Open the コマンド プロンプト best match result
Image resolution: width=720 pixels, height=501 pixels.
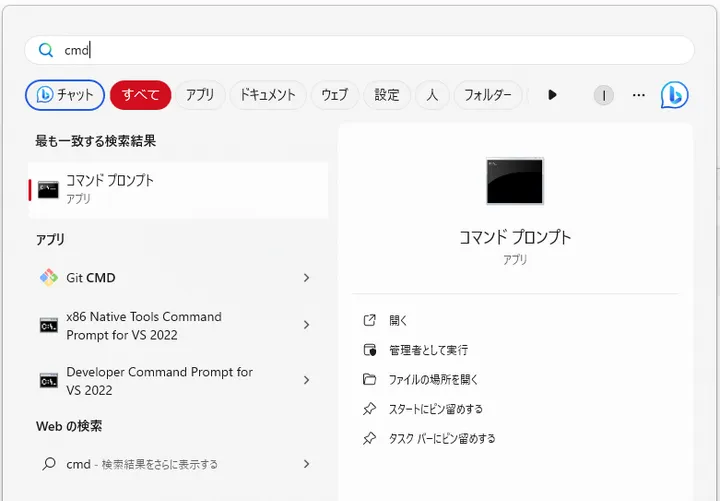[178, 190]
